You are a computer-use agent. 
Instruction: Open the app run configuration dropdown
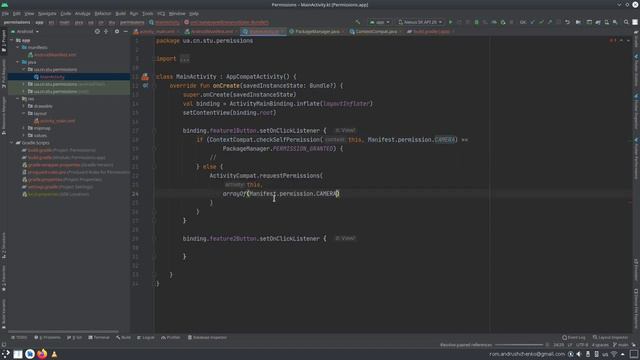(380, 22)
